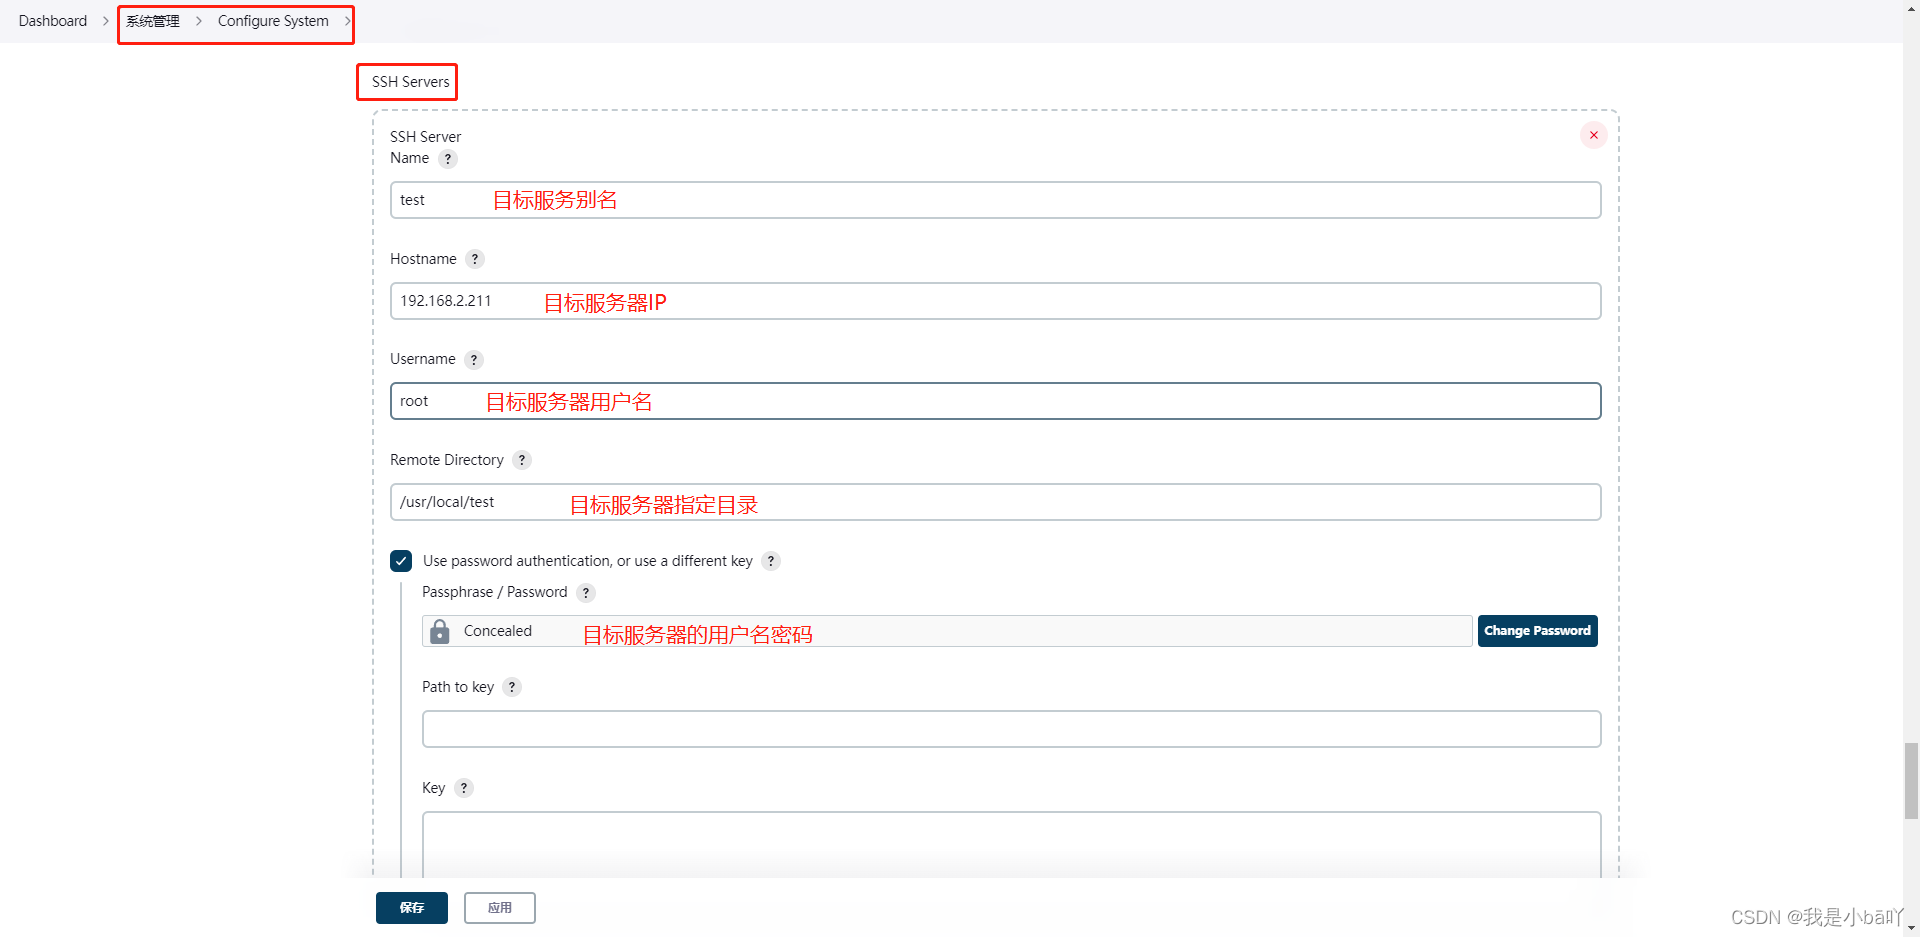Screen dimensions: 1920x937
Task: Open help for Passphrase / Password
Action: click(586, 593)
